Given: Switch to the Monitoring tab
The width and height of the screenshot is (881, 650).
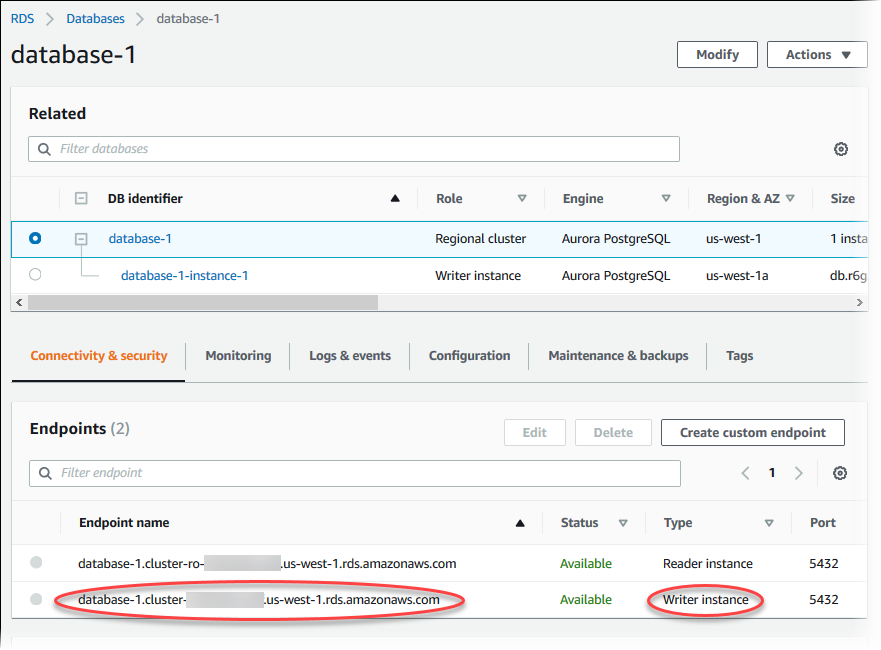Looking at the screenshot, I should coord(238,356).
